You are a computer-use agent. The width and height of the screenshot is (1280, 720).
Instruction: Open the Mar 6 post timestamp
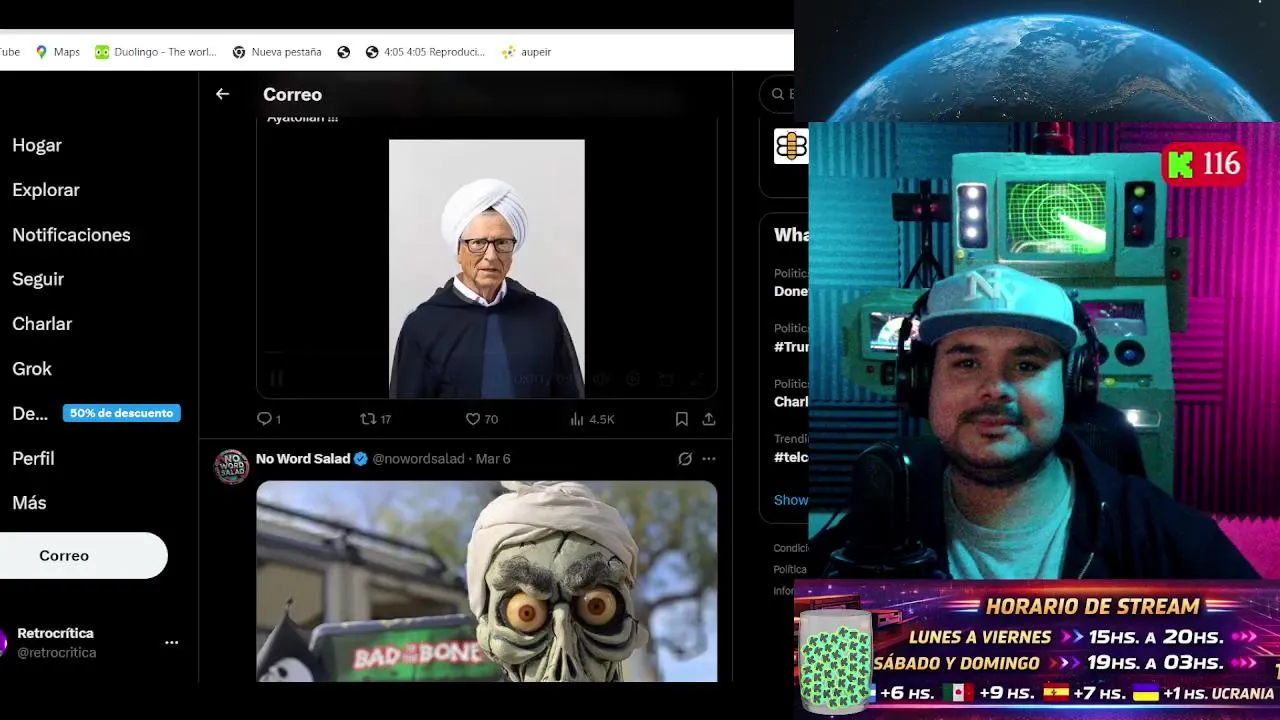tap(493, 458)
